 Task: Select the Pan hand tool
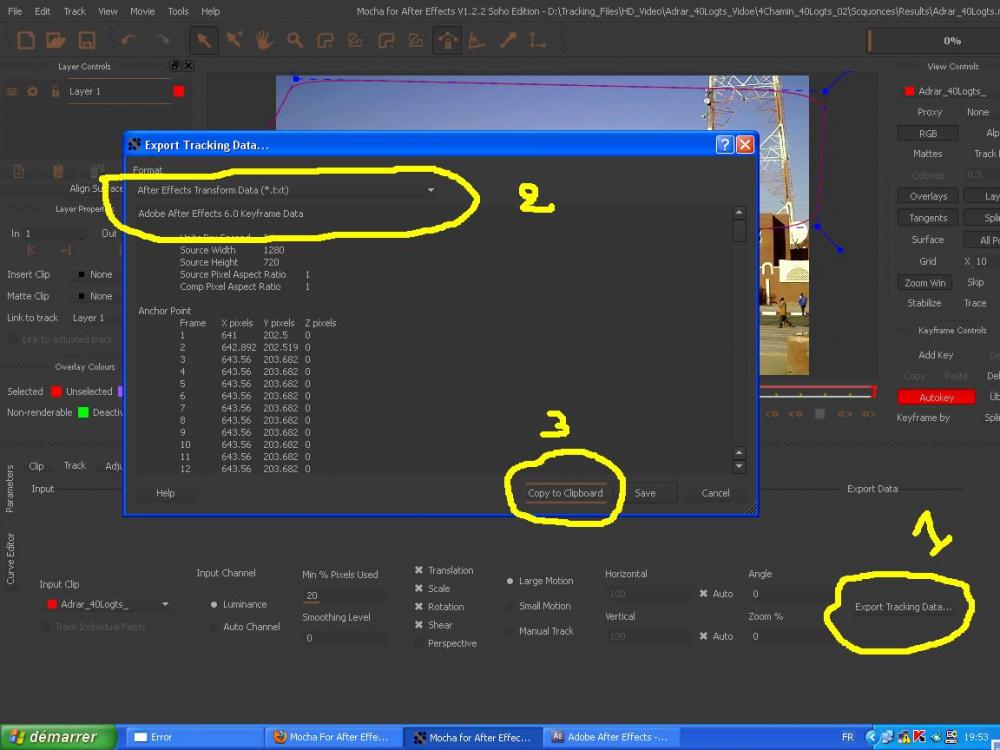coord(264,40)
